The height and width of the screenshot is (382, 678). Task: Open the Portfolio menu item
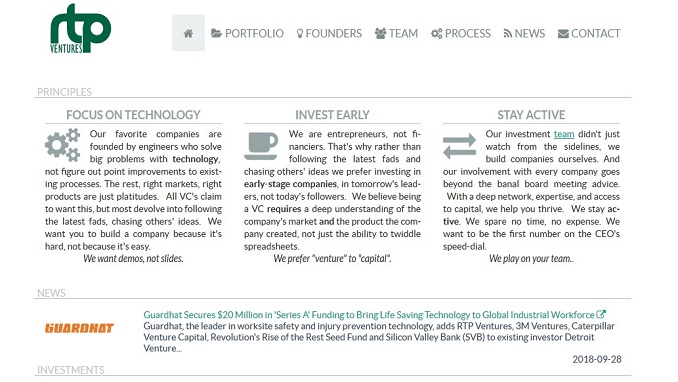coord(247,33)
